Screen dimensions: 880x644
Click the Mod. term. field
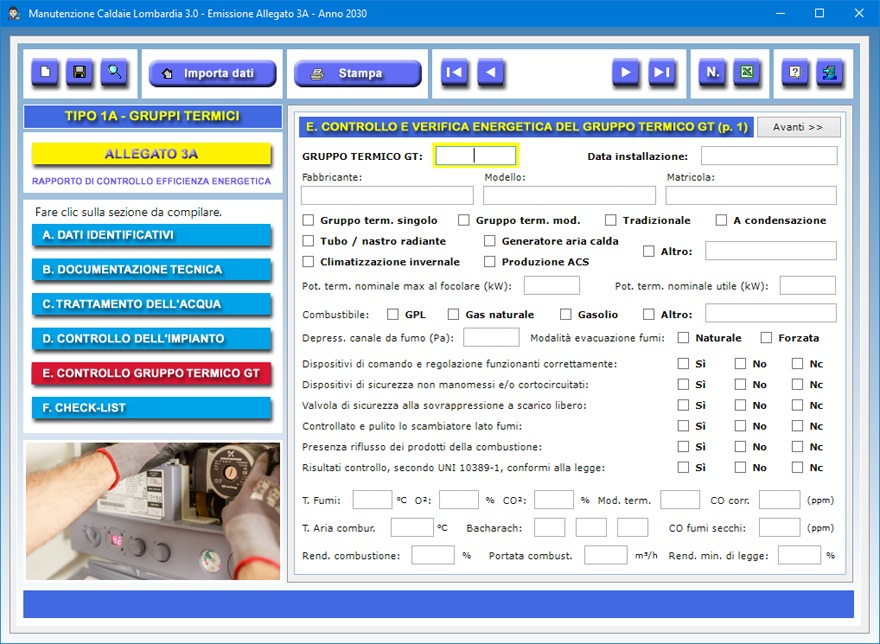680,500
